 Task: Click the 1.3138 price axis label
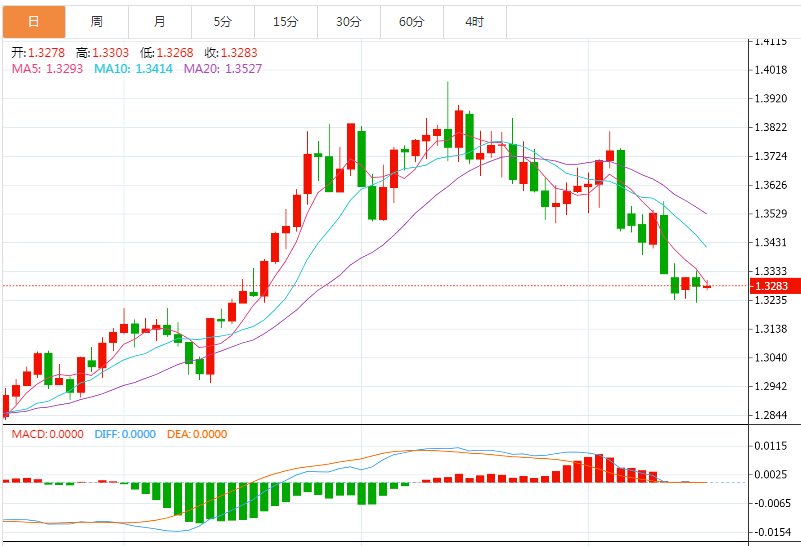coord(771,329)
